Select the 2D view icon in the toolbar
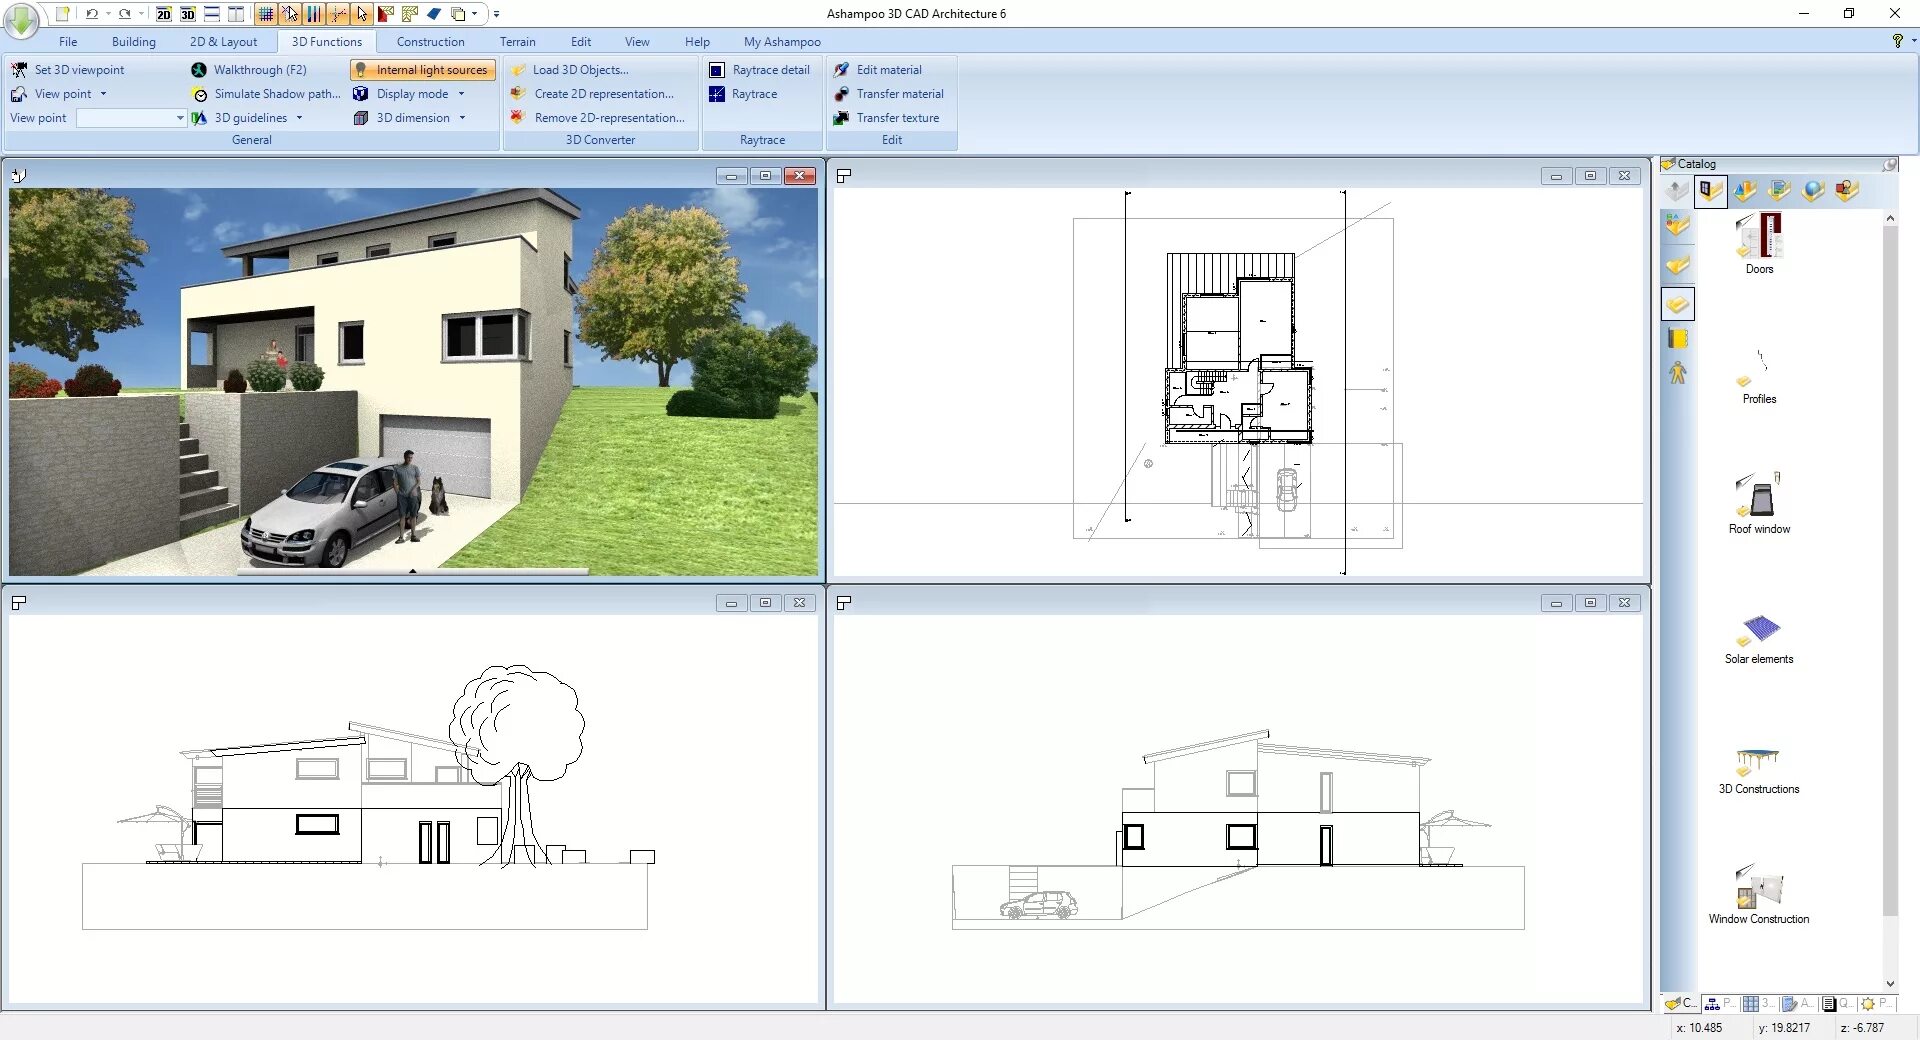 164,14
